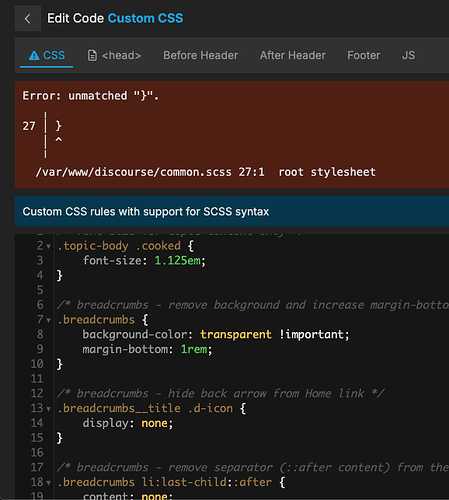
Task: Select the Footer tab
Action: 364,55
